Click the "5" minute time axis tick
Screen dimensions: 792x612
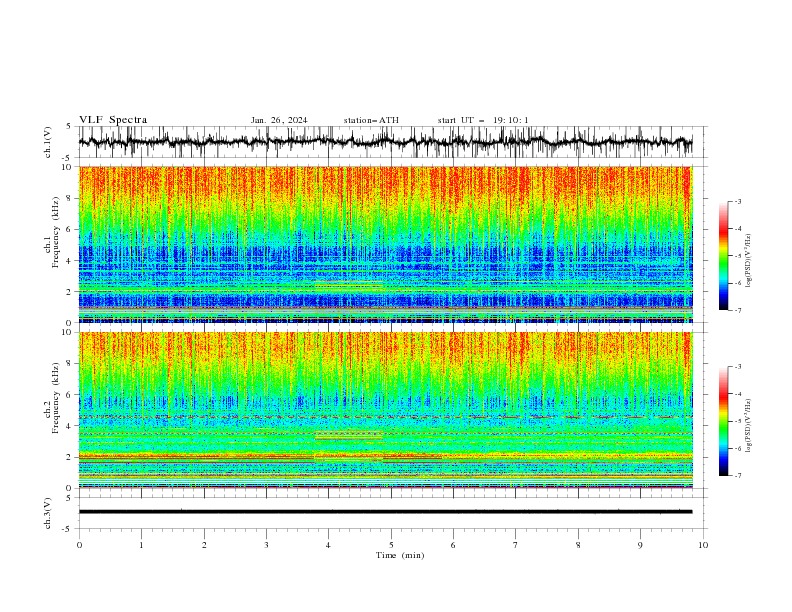click(x=391, y=545)
